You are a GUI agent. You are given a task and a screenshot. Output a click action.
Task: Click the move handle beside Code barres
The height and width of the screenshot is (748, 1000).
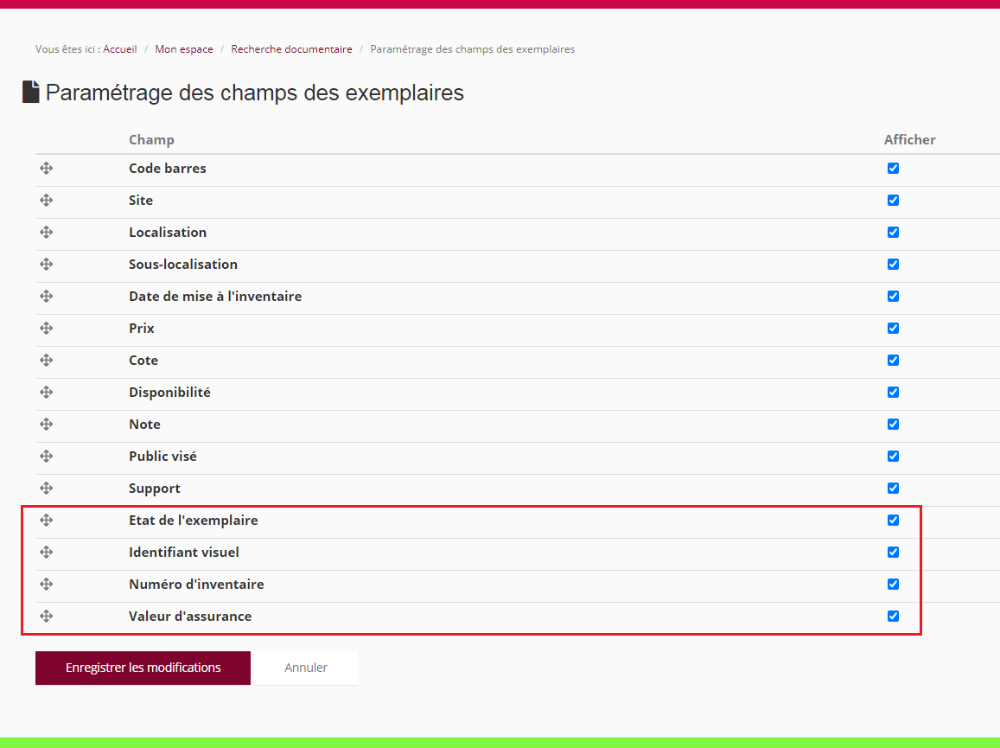click(46, 168)
